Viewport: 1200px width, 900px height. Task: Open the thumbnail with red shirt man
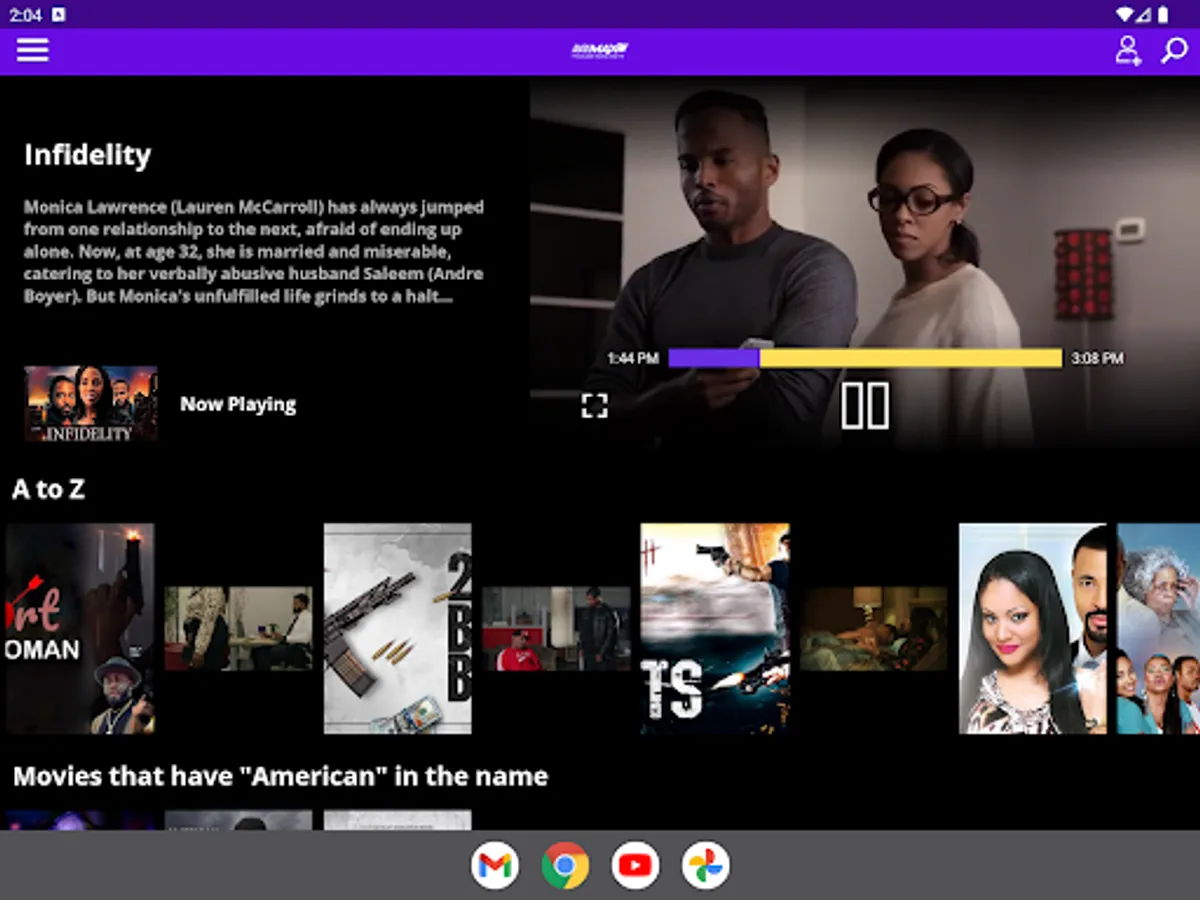[x=556, y=629]
